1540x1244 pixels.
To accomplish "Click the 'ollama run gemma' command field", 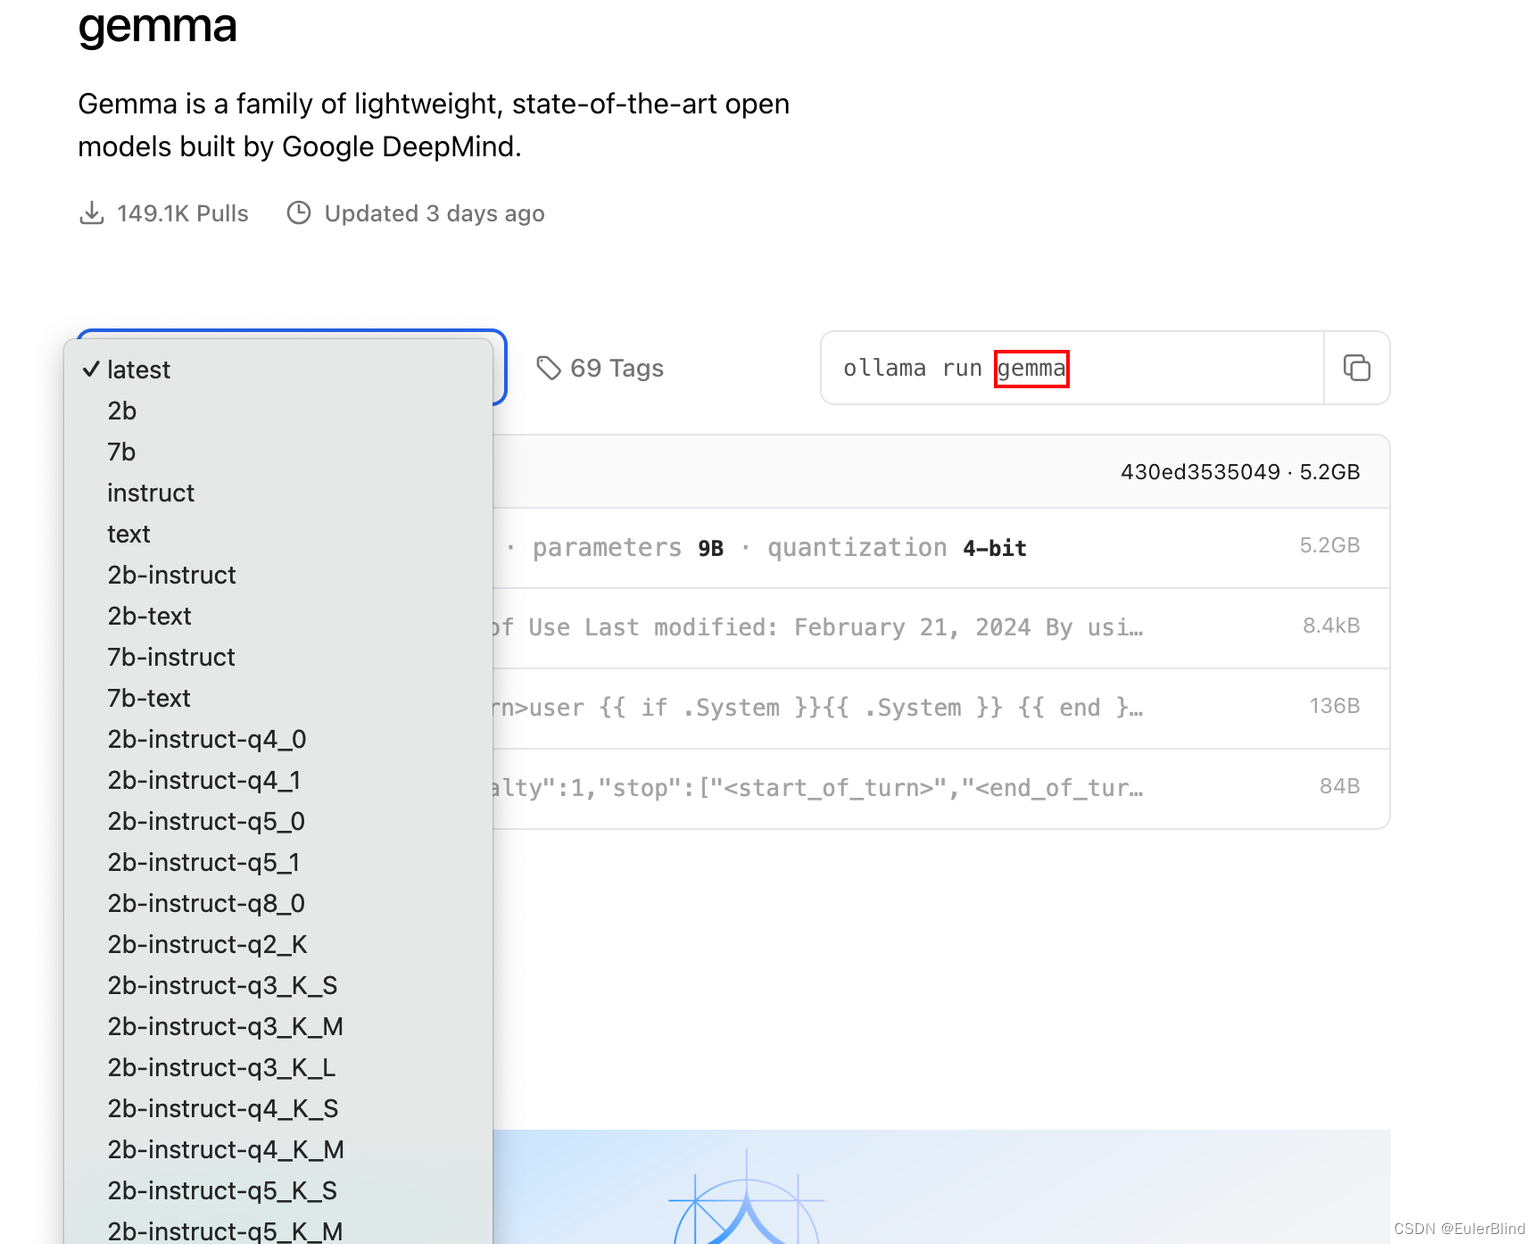I will coord(1072,368).
